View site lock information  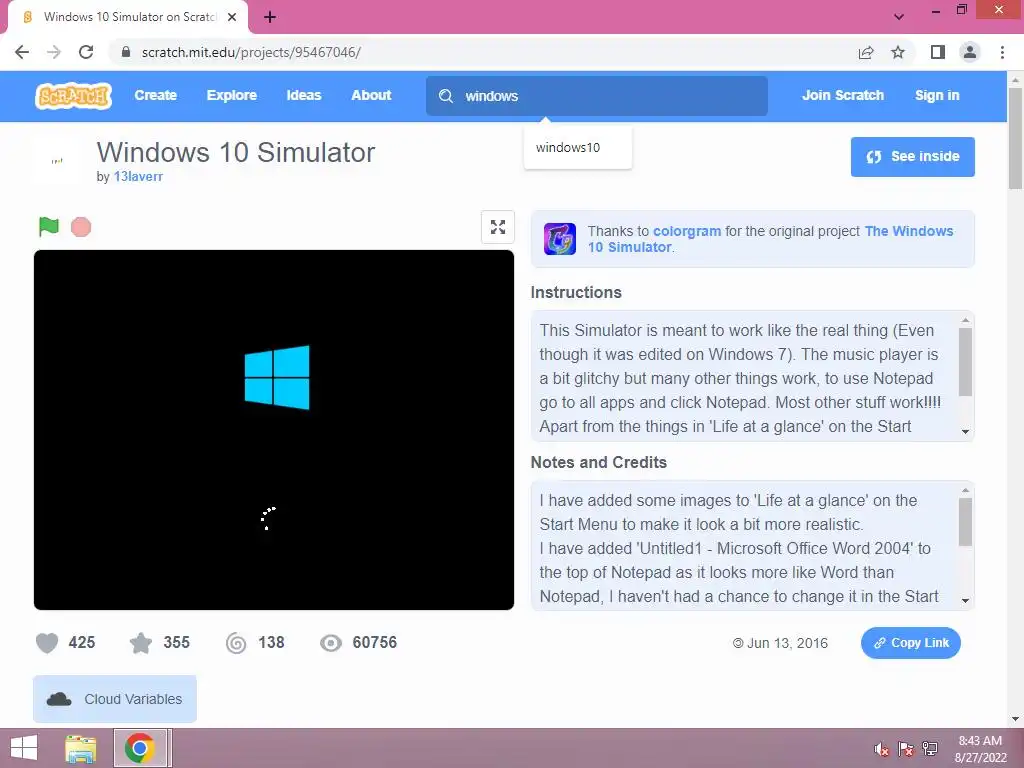pos(126,52)
